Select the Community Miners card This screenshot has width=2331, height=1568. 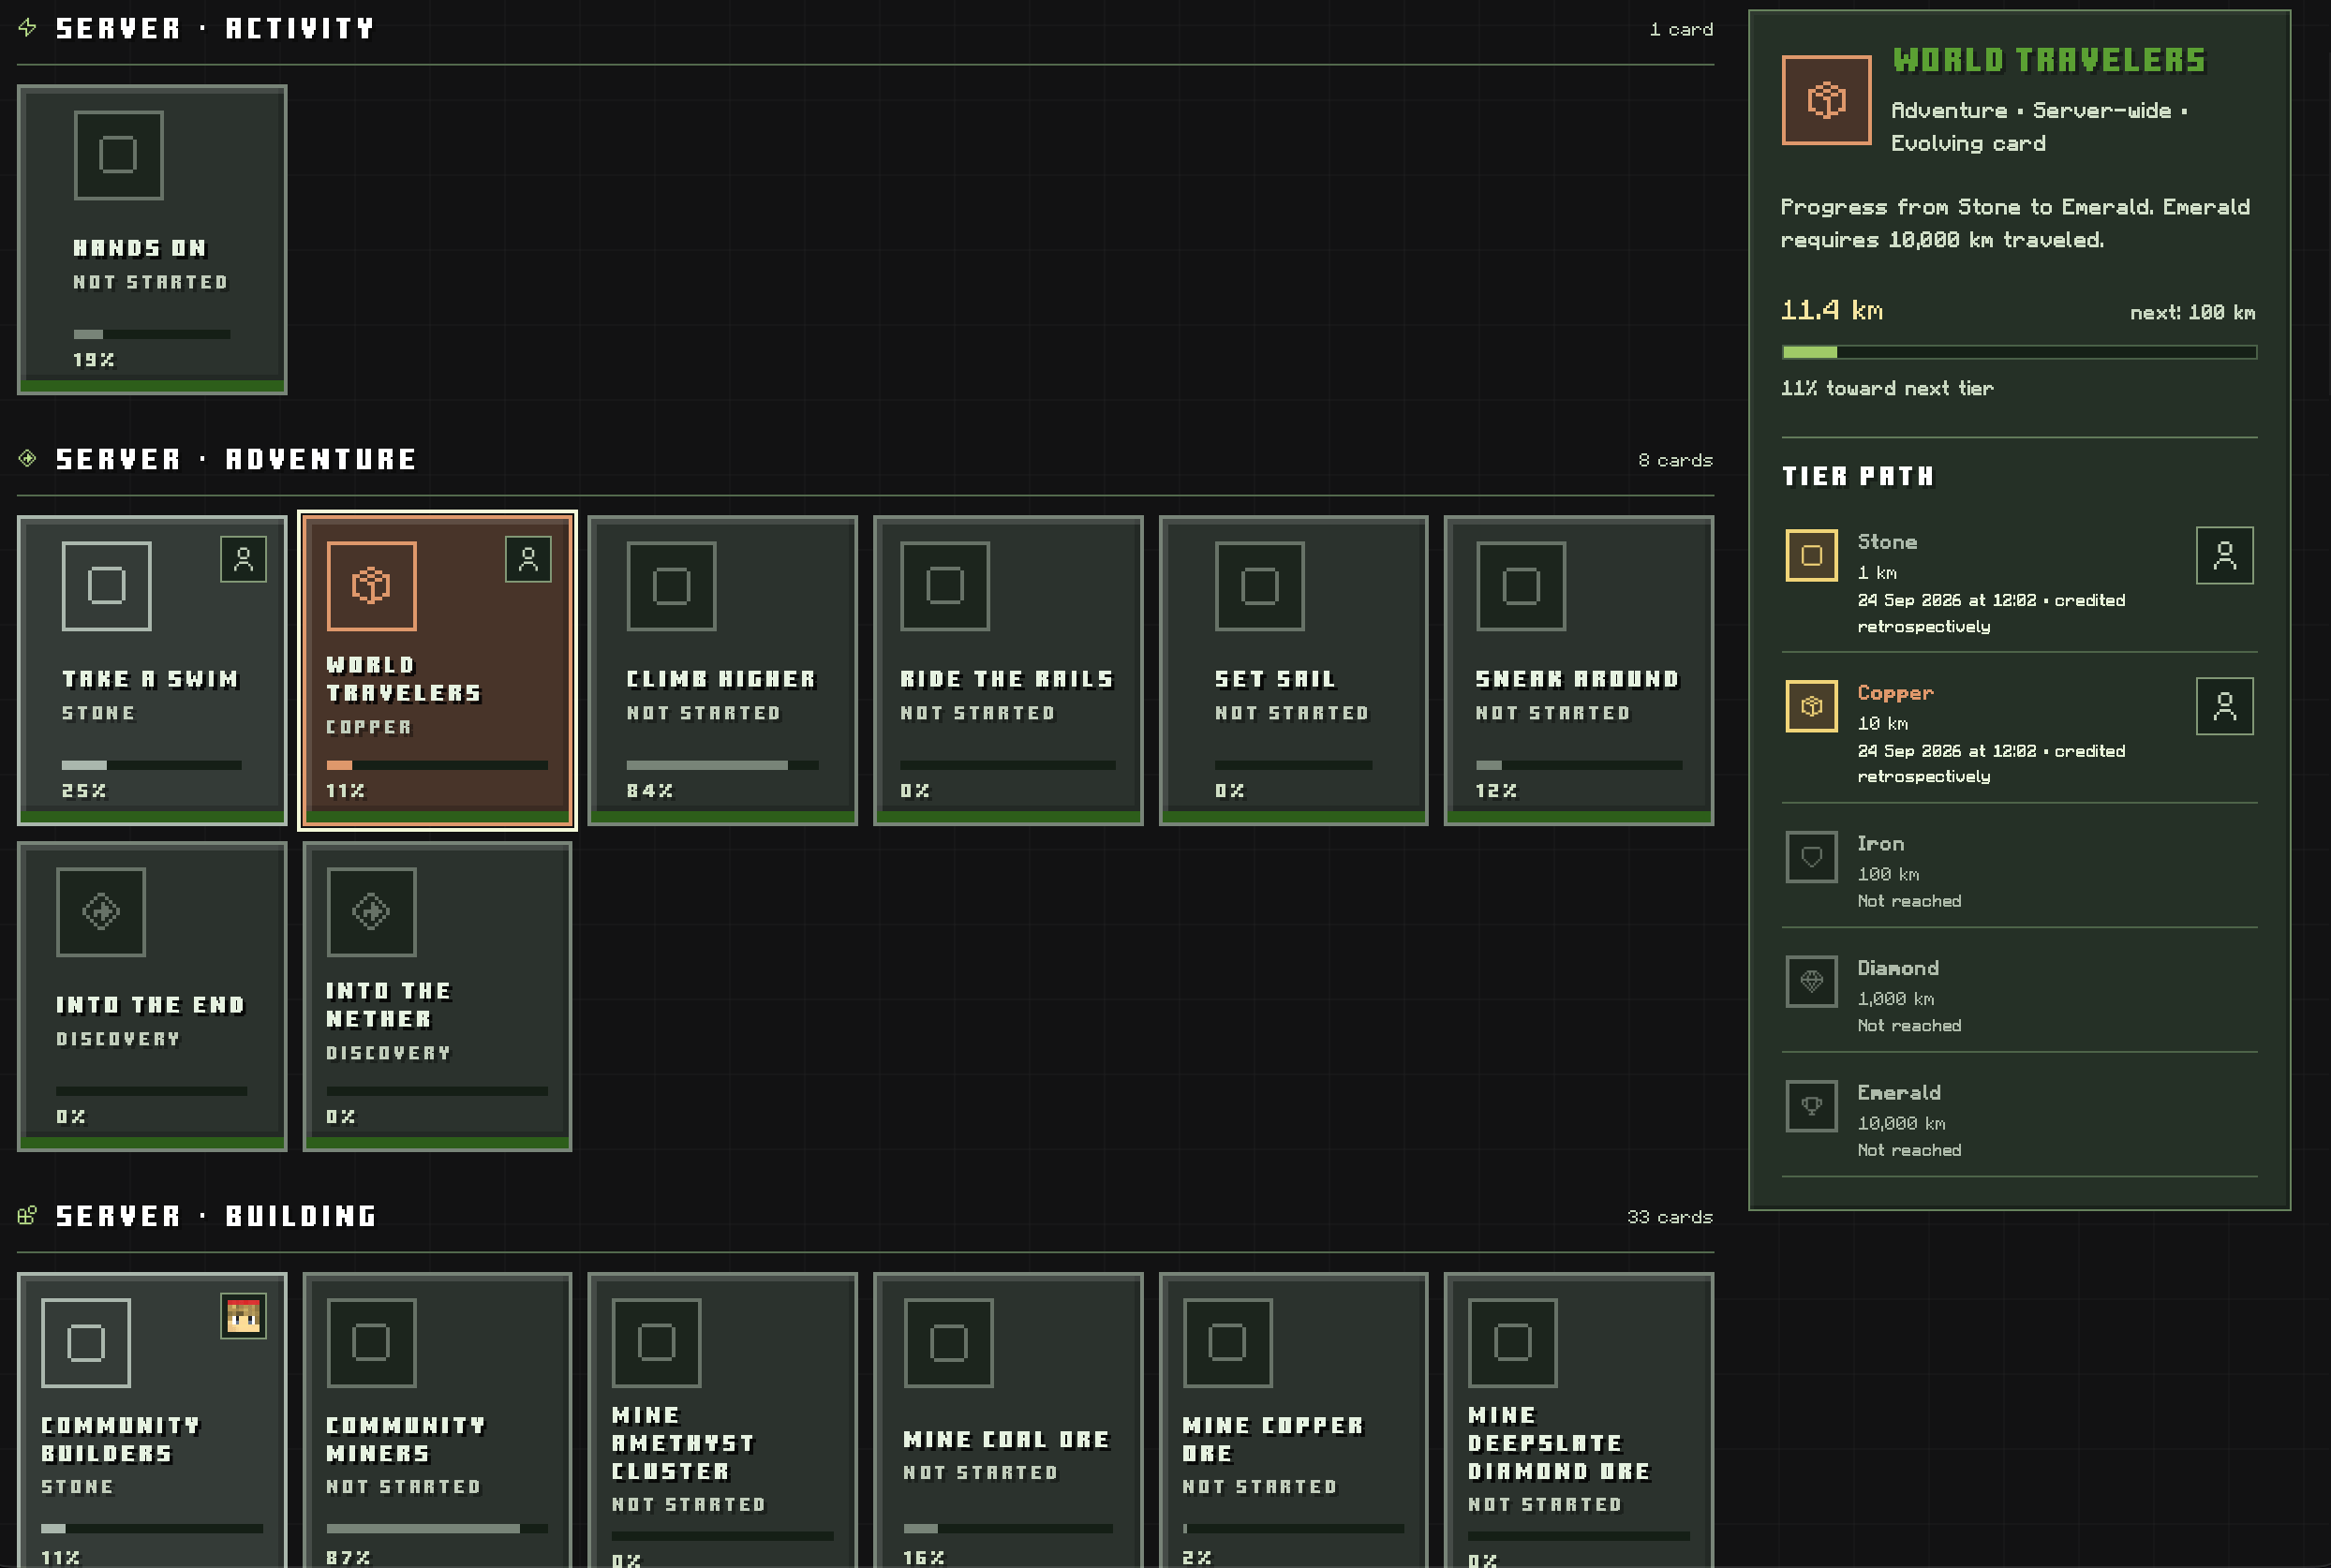(x=437, y=1420)
